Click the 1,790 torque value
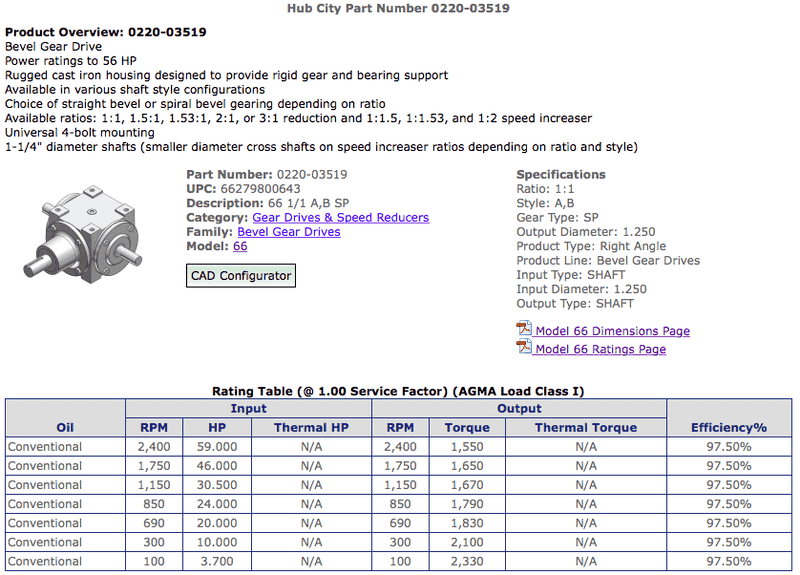This screenshot has height=575, width=800. point(467,504)
